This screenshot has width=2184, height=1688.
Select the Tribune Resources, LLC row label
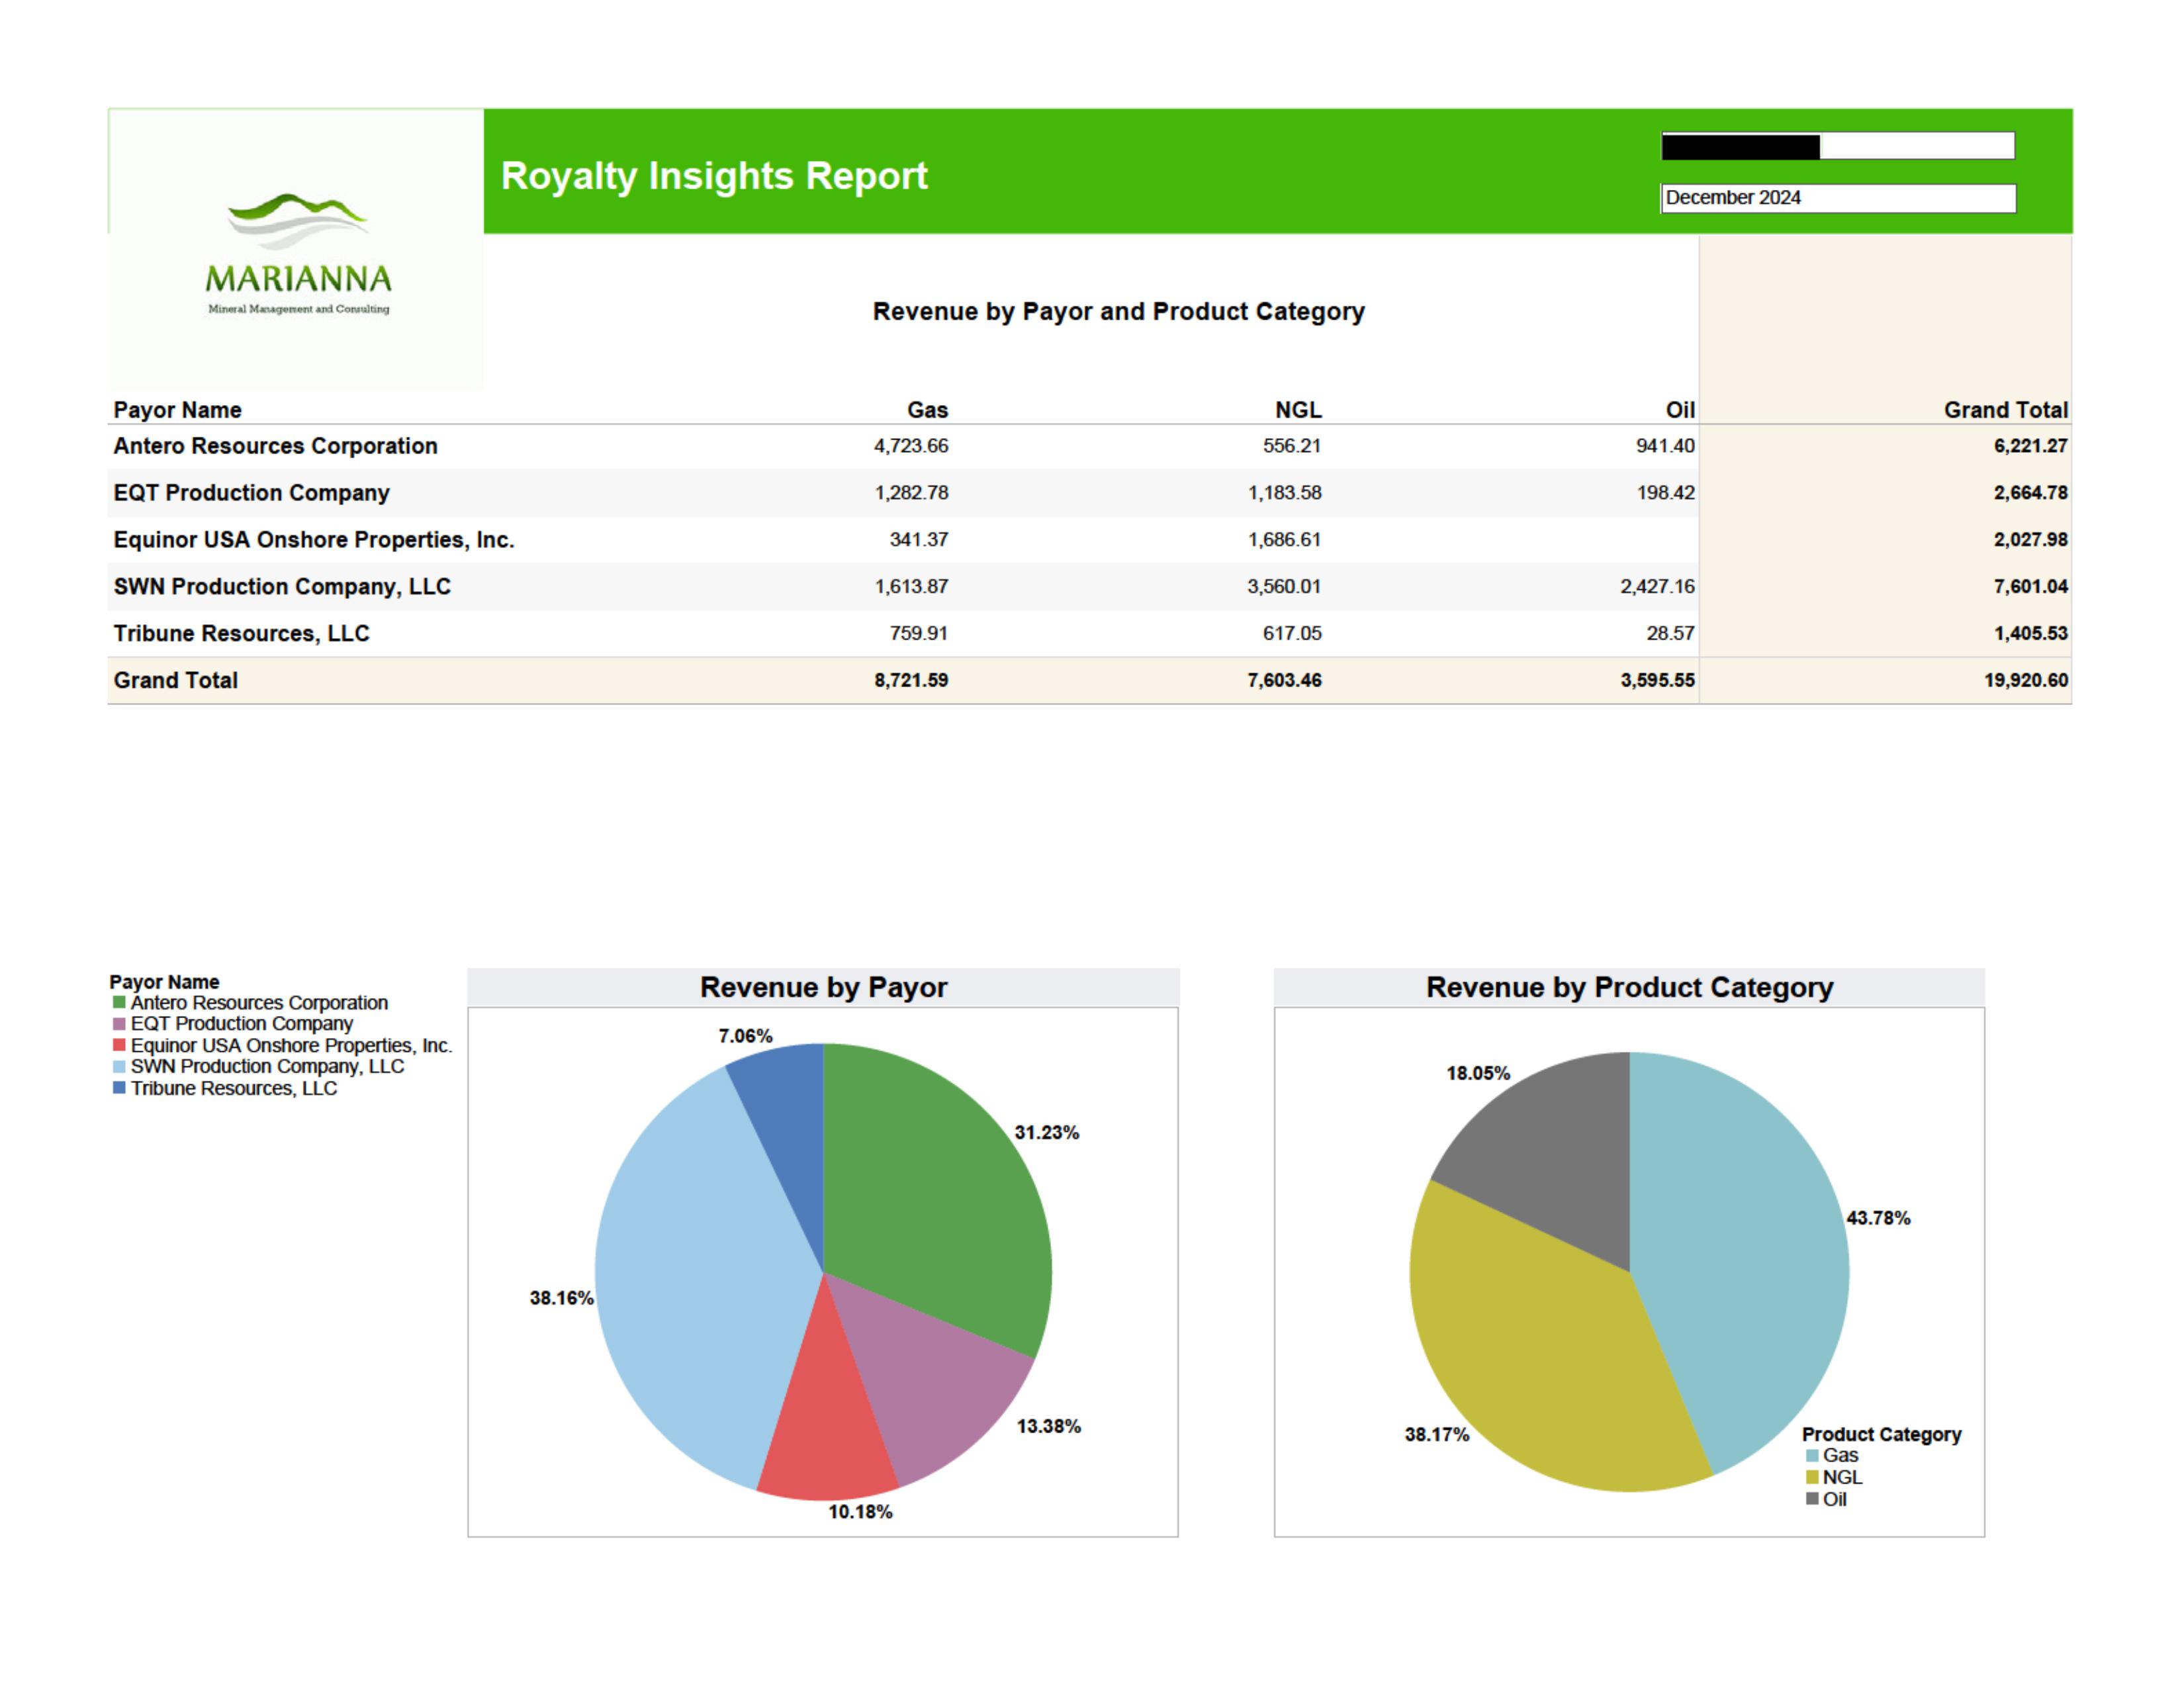[x=241, y=634]
